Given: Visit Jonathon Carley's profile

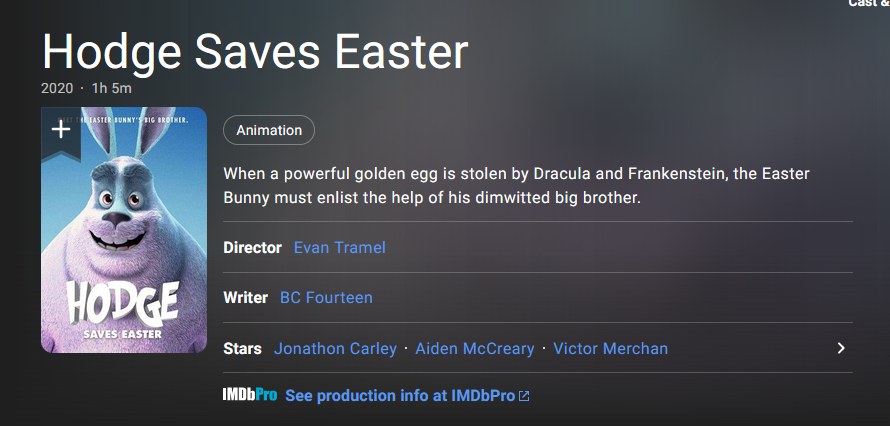Looking at the screenshot, I should click(x=335, y=348).
